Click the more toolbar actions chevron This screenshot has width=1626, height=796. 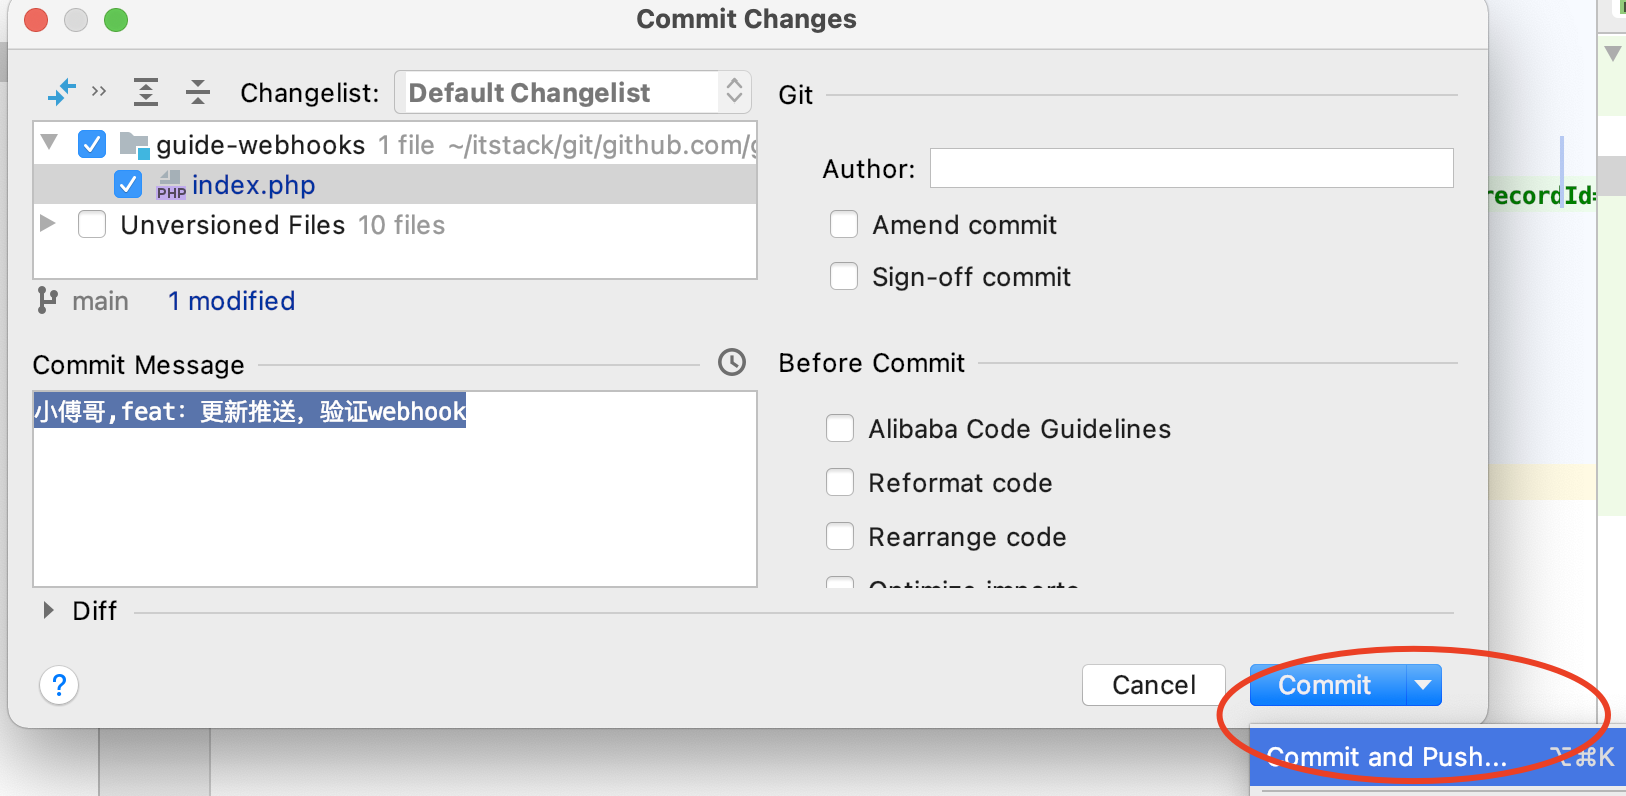pos(99,91)
